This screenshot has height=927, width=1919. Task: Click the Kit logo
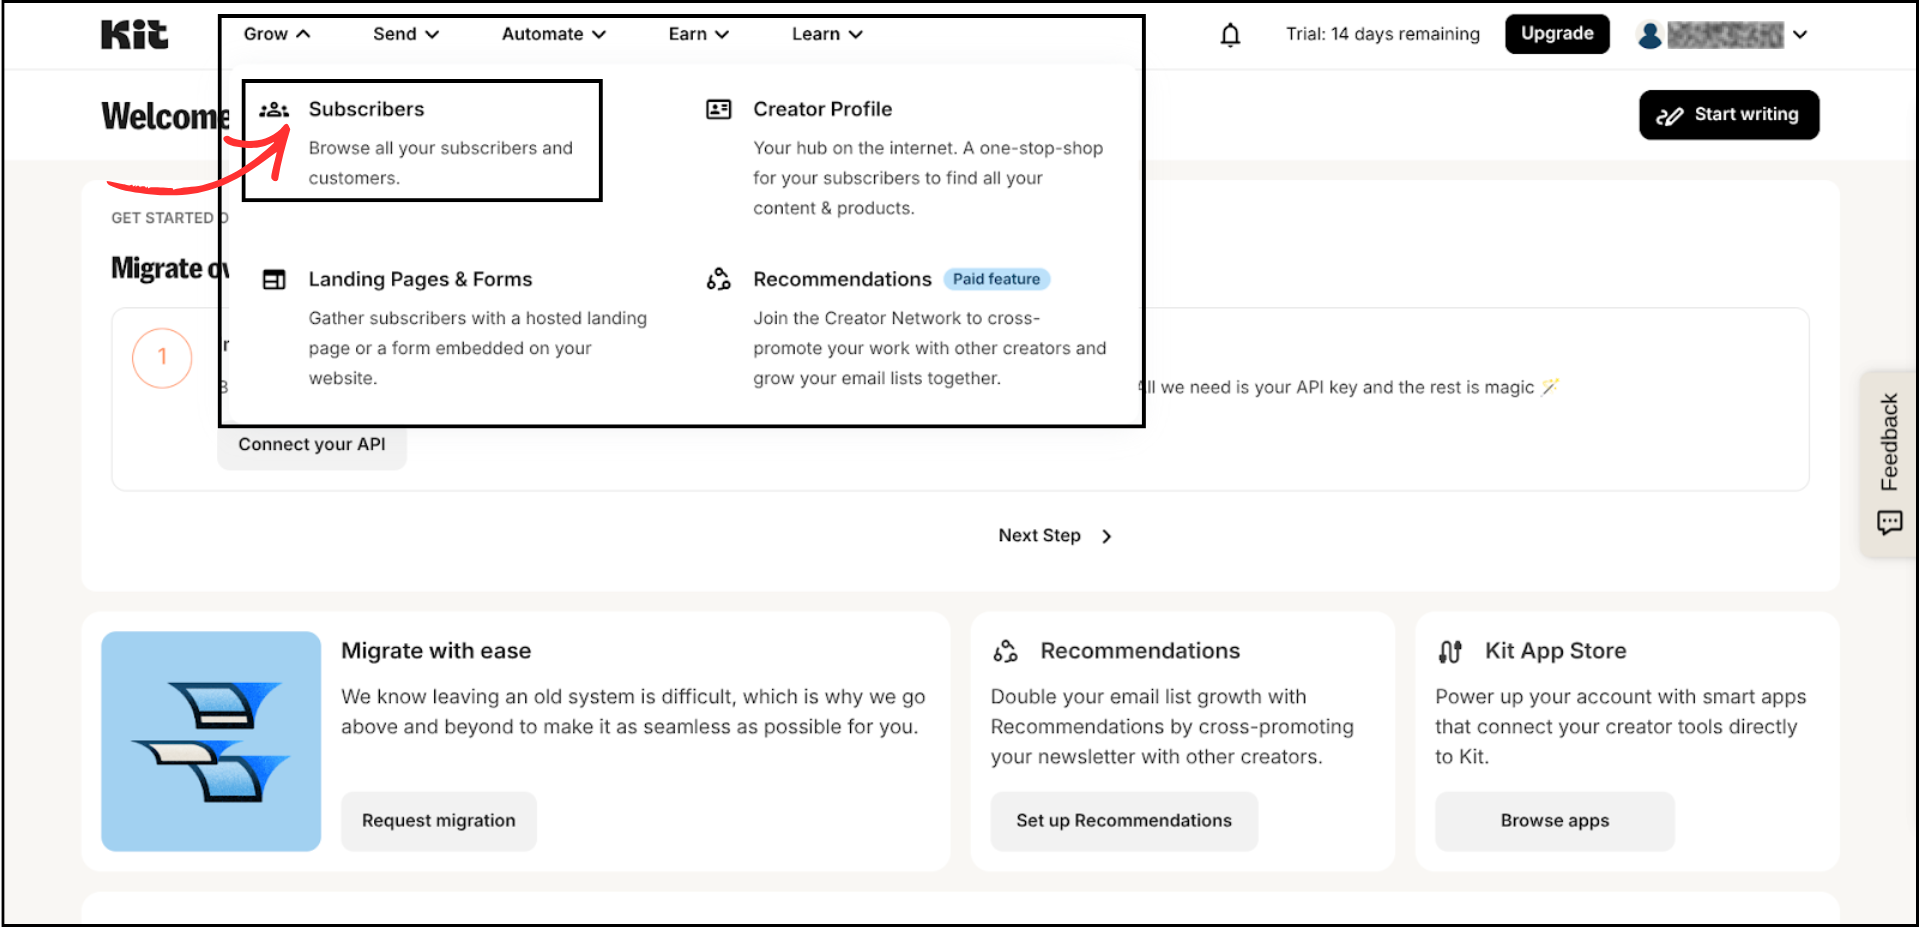pyautogui.click(x=133, y=35)
